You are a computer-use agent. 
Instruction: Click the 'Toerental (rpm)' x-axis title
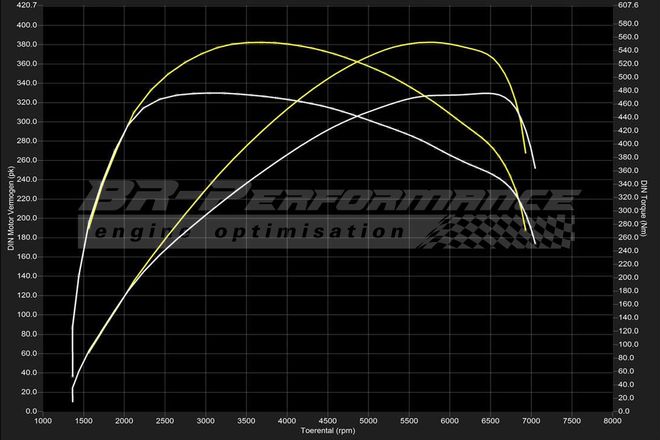[327, 431]
